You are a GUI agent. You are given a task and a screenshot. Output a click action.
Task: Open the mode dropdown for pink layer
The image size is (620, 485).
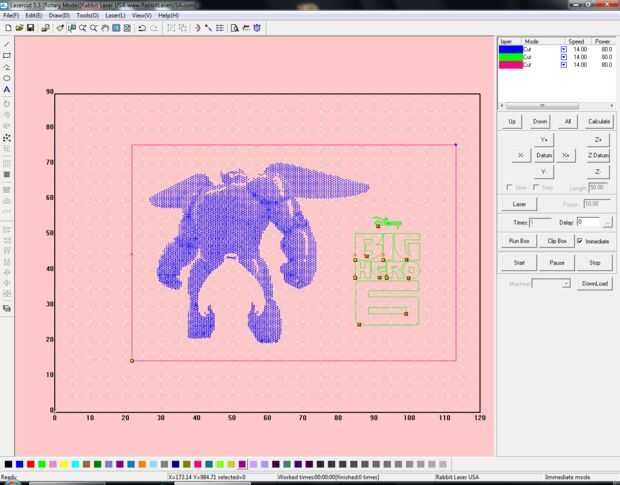click(x=563, y=65)
